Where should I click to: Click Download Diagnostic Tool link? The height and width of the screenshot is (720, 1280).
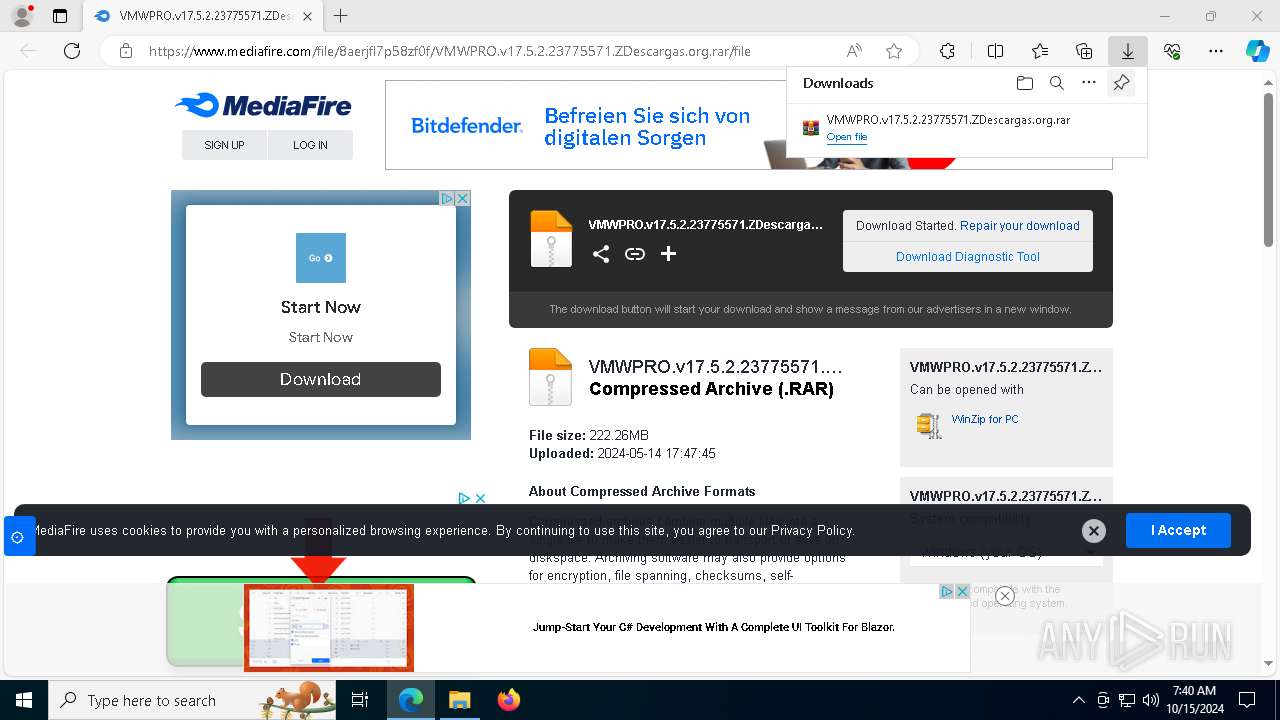click(x=968, y=257)
